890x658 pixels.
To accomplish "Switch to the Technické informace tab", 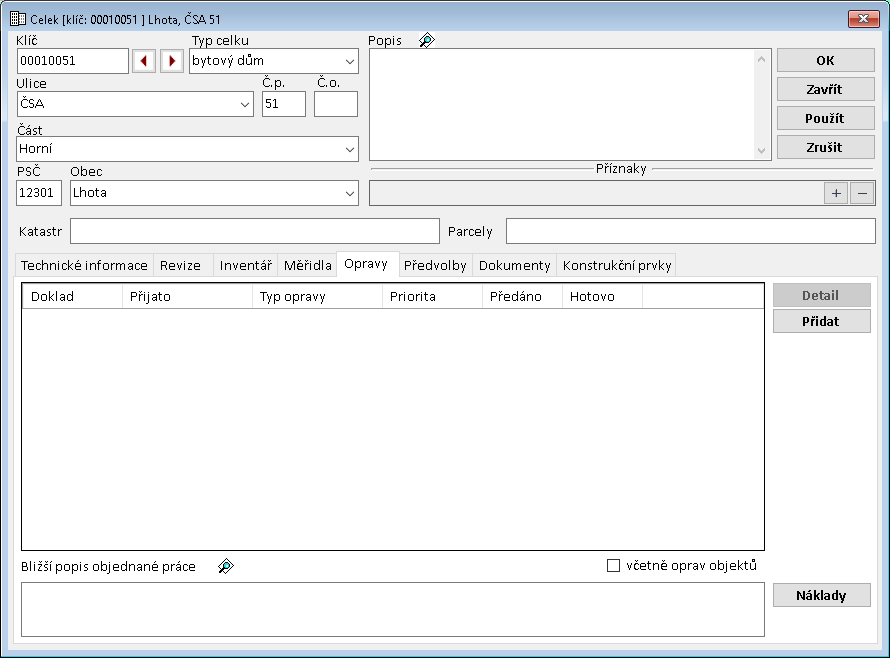I will (85, 265).
